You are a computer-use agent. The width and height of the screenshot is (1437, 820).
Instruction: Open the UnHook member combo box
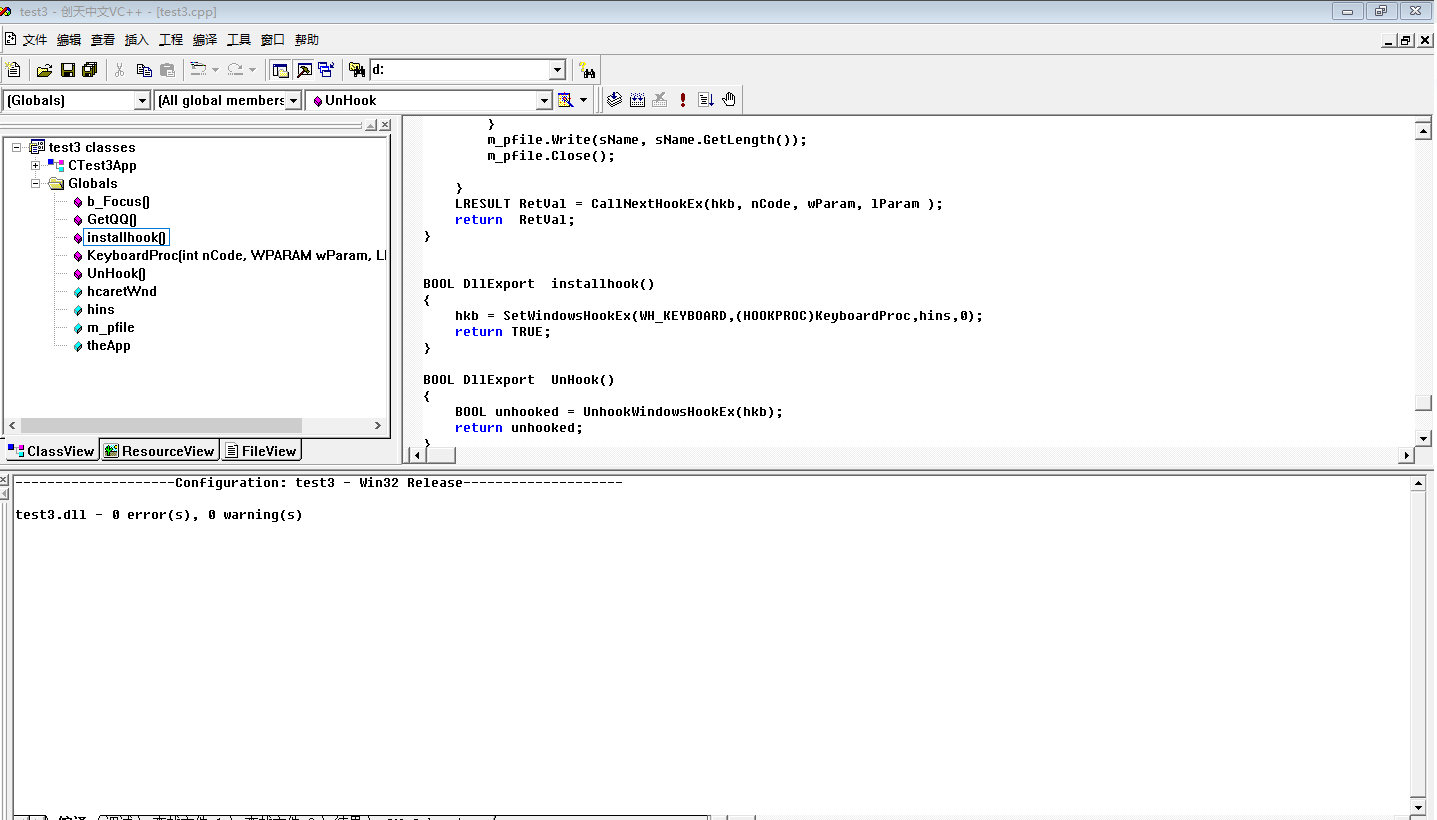point(429,100)
